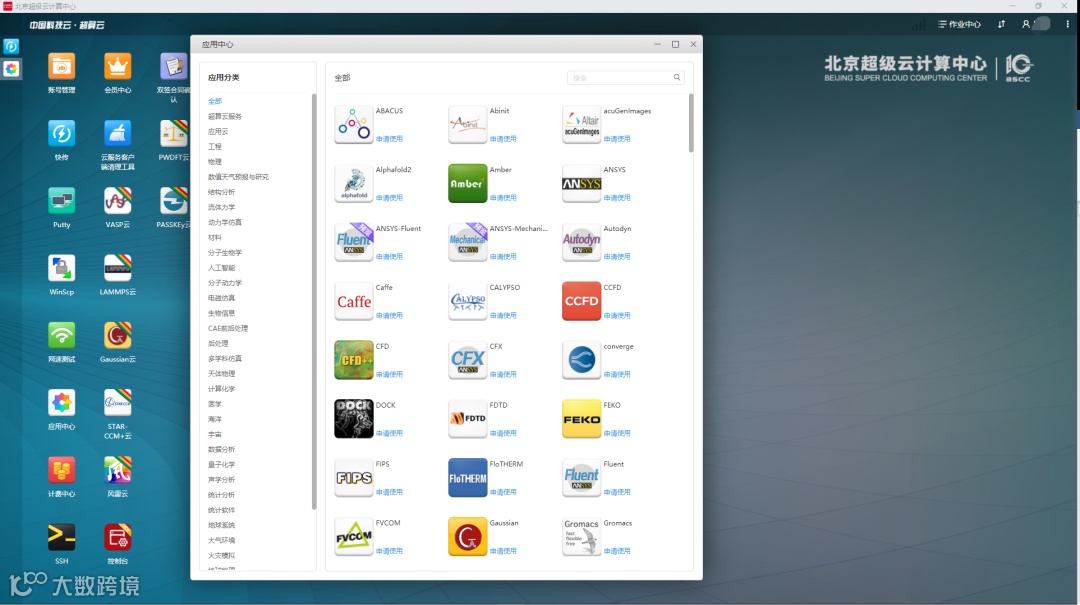The width and height of the screenshot is (1080, 605).
Task: Open the CFD++ app icon
Action: tap(353, 360)
